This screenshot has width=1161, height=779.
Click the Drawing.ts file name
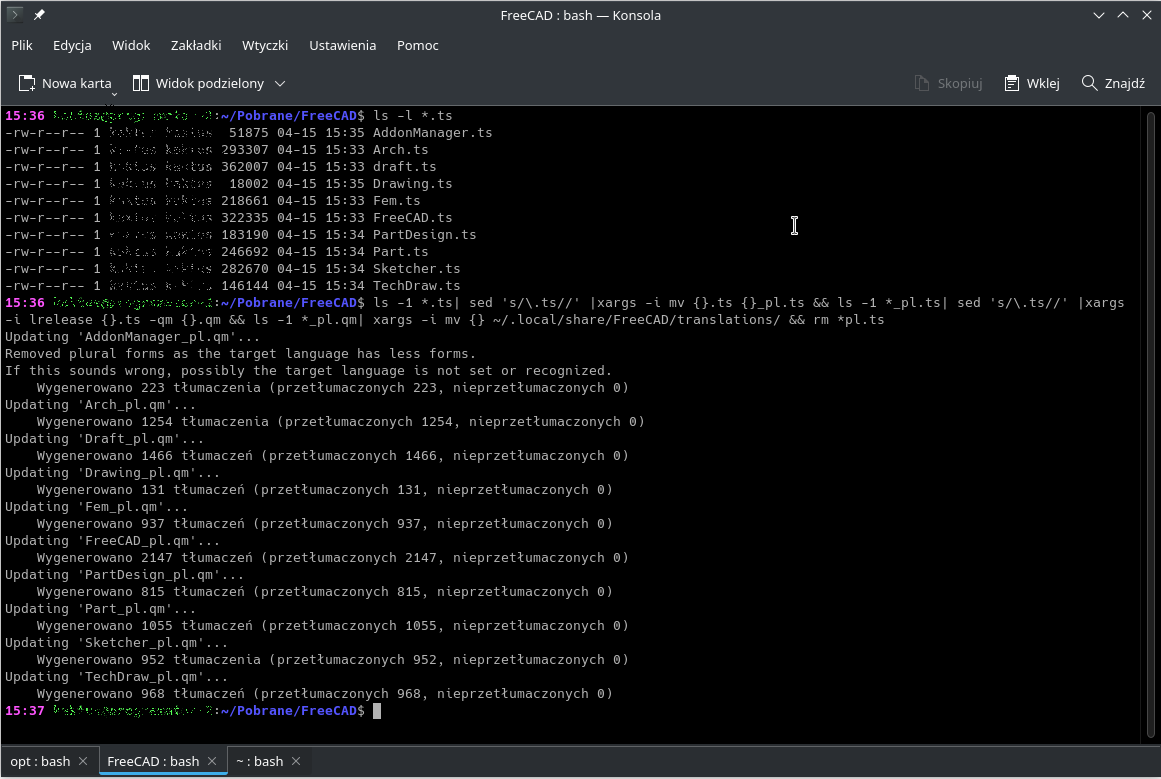412,184
